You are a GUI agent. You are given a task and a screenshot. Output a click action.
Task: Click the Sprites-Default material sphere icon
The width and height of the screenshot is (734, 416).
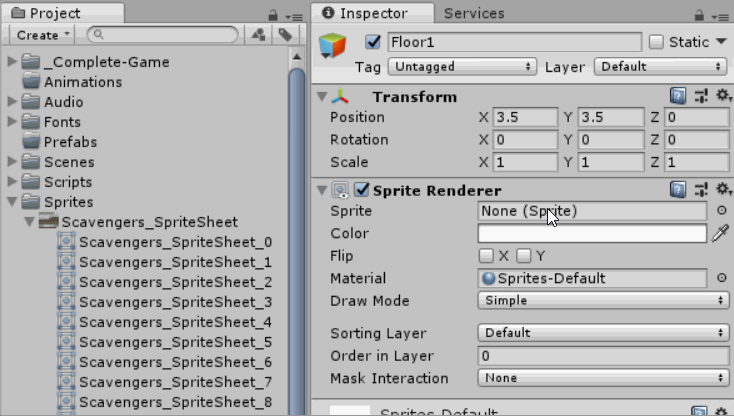[488, 278]
